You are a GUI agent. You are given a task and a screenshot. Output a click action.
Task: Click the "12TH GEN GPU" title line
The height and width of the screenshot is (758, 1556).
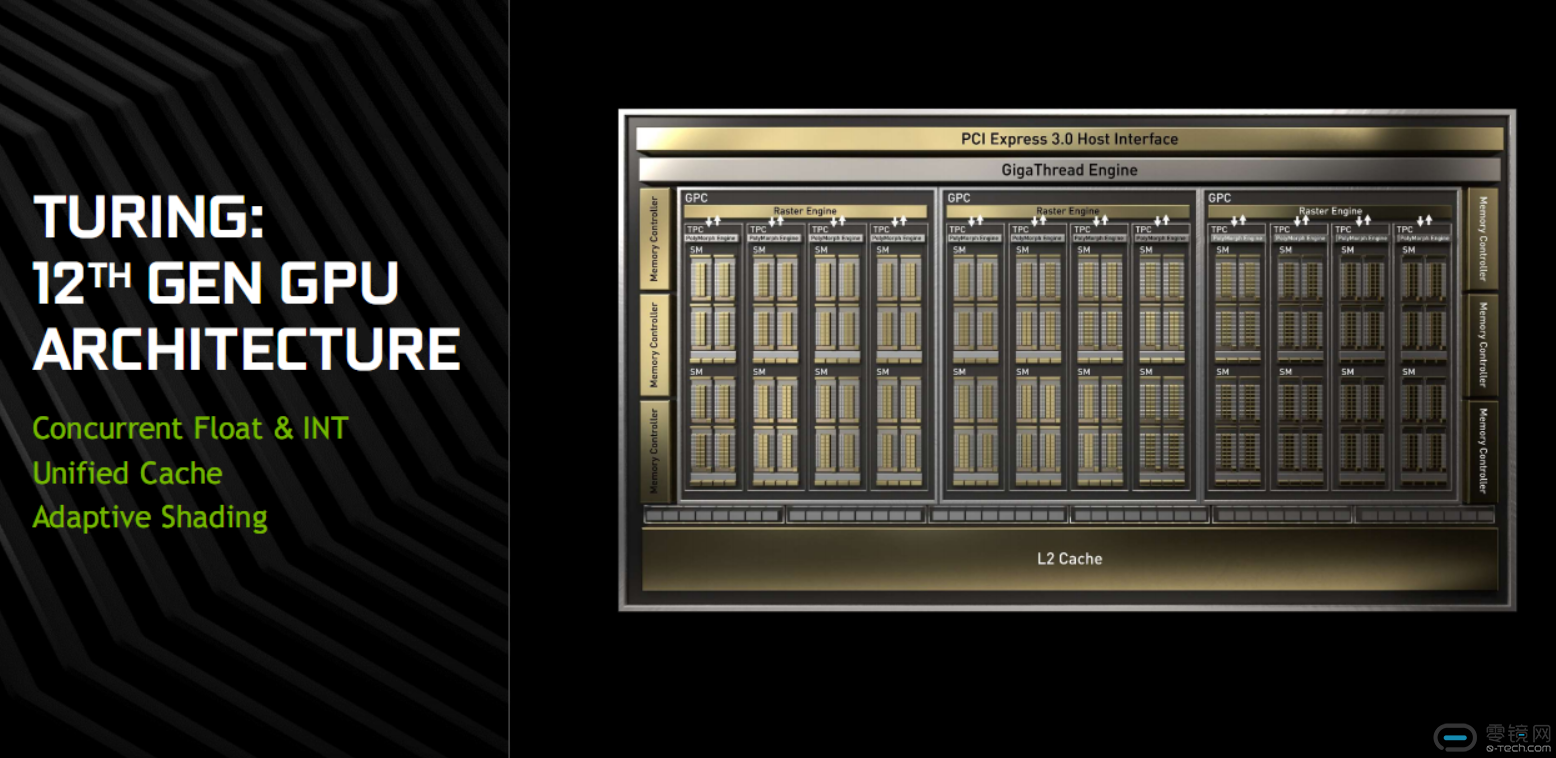(x=216, y=284)
